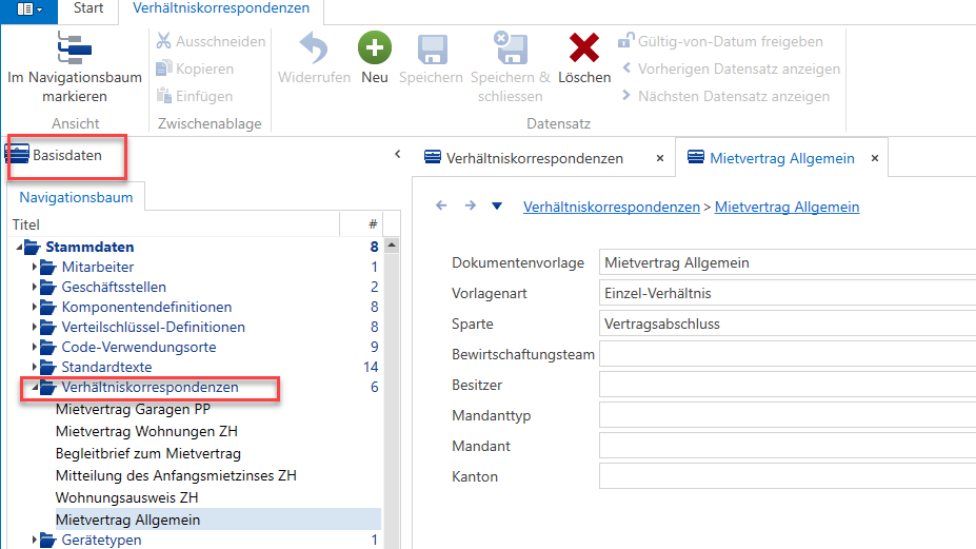Screen dimensions: 976x549
Task: Click into the Vorlagenart field
Action: point(787,293)
